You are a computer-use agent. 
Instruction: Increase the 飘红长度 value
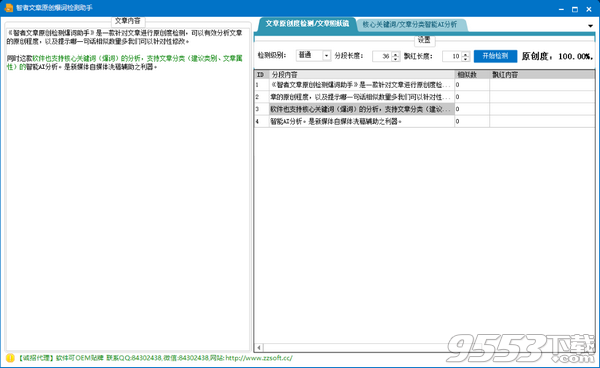[x=465, y=54]
